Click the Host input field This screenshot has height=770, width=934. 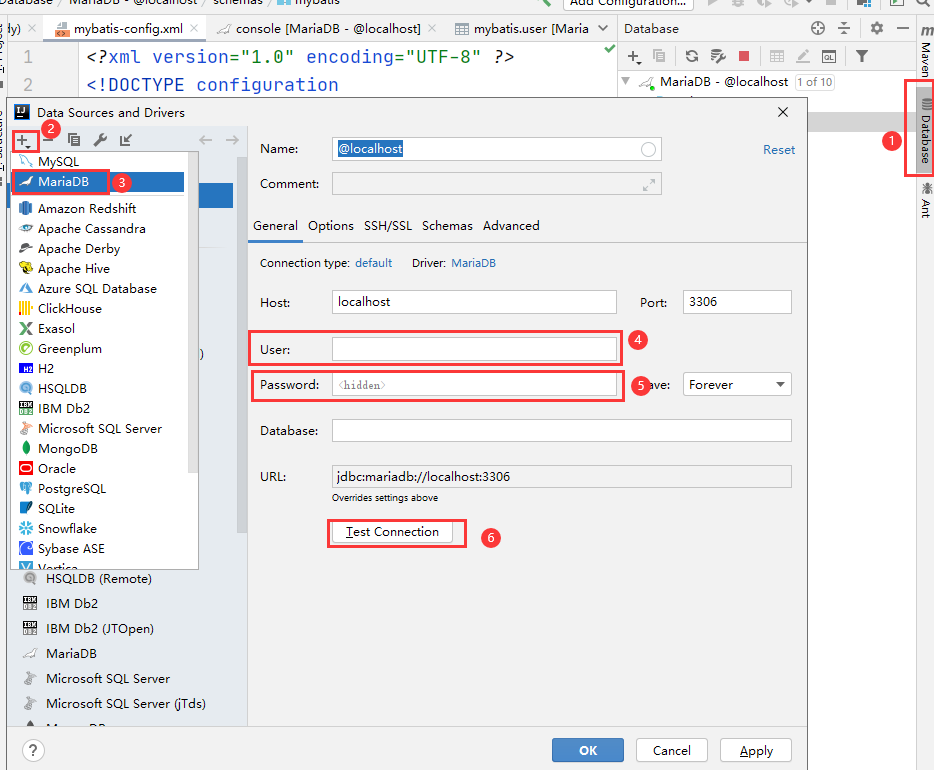(474, 302)
